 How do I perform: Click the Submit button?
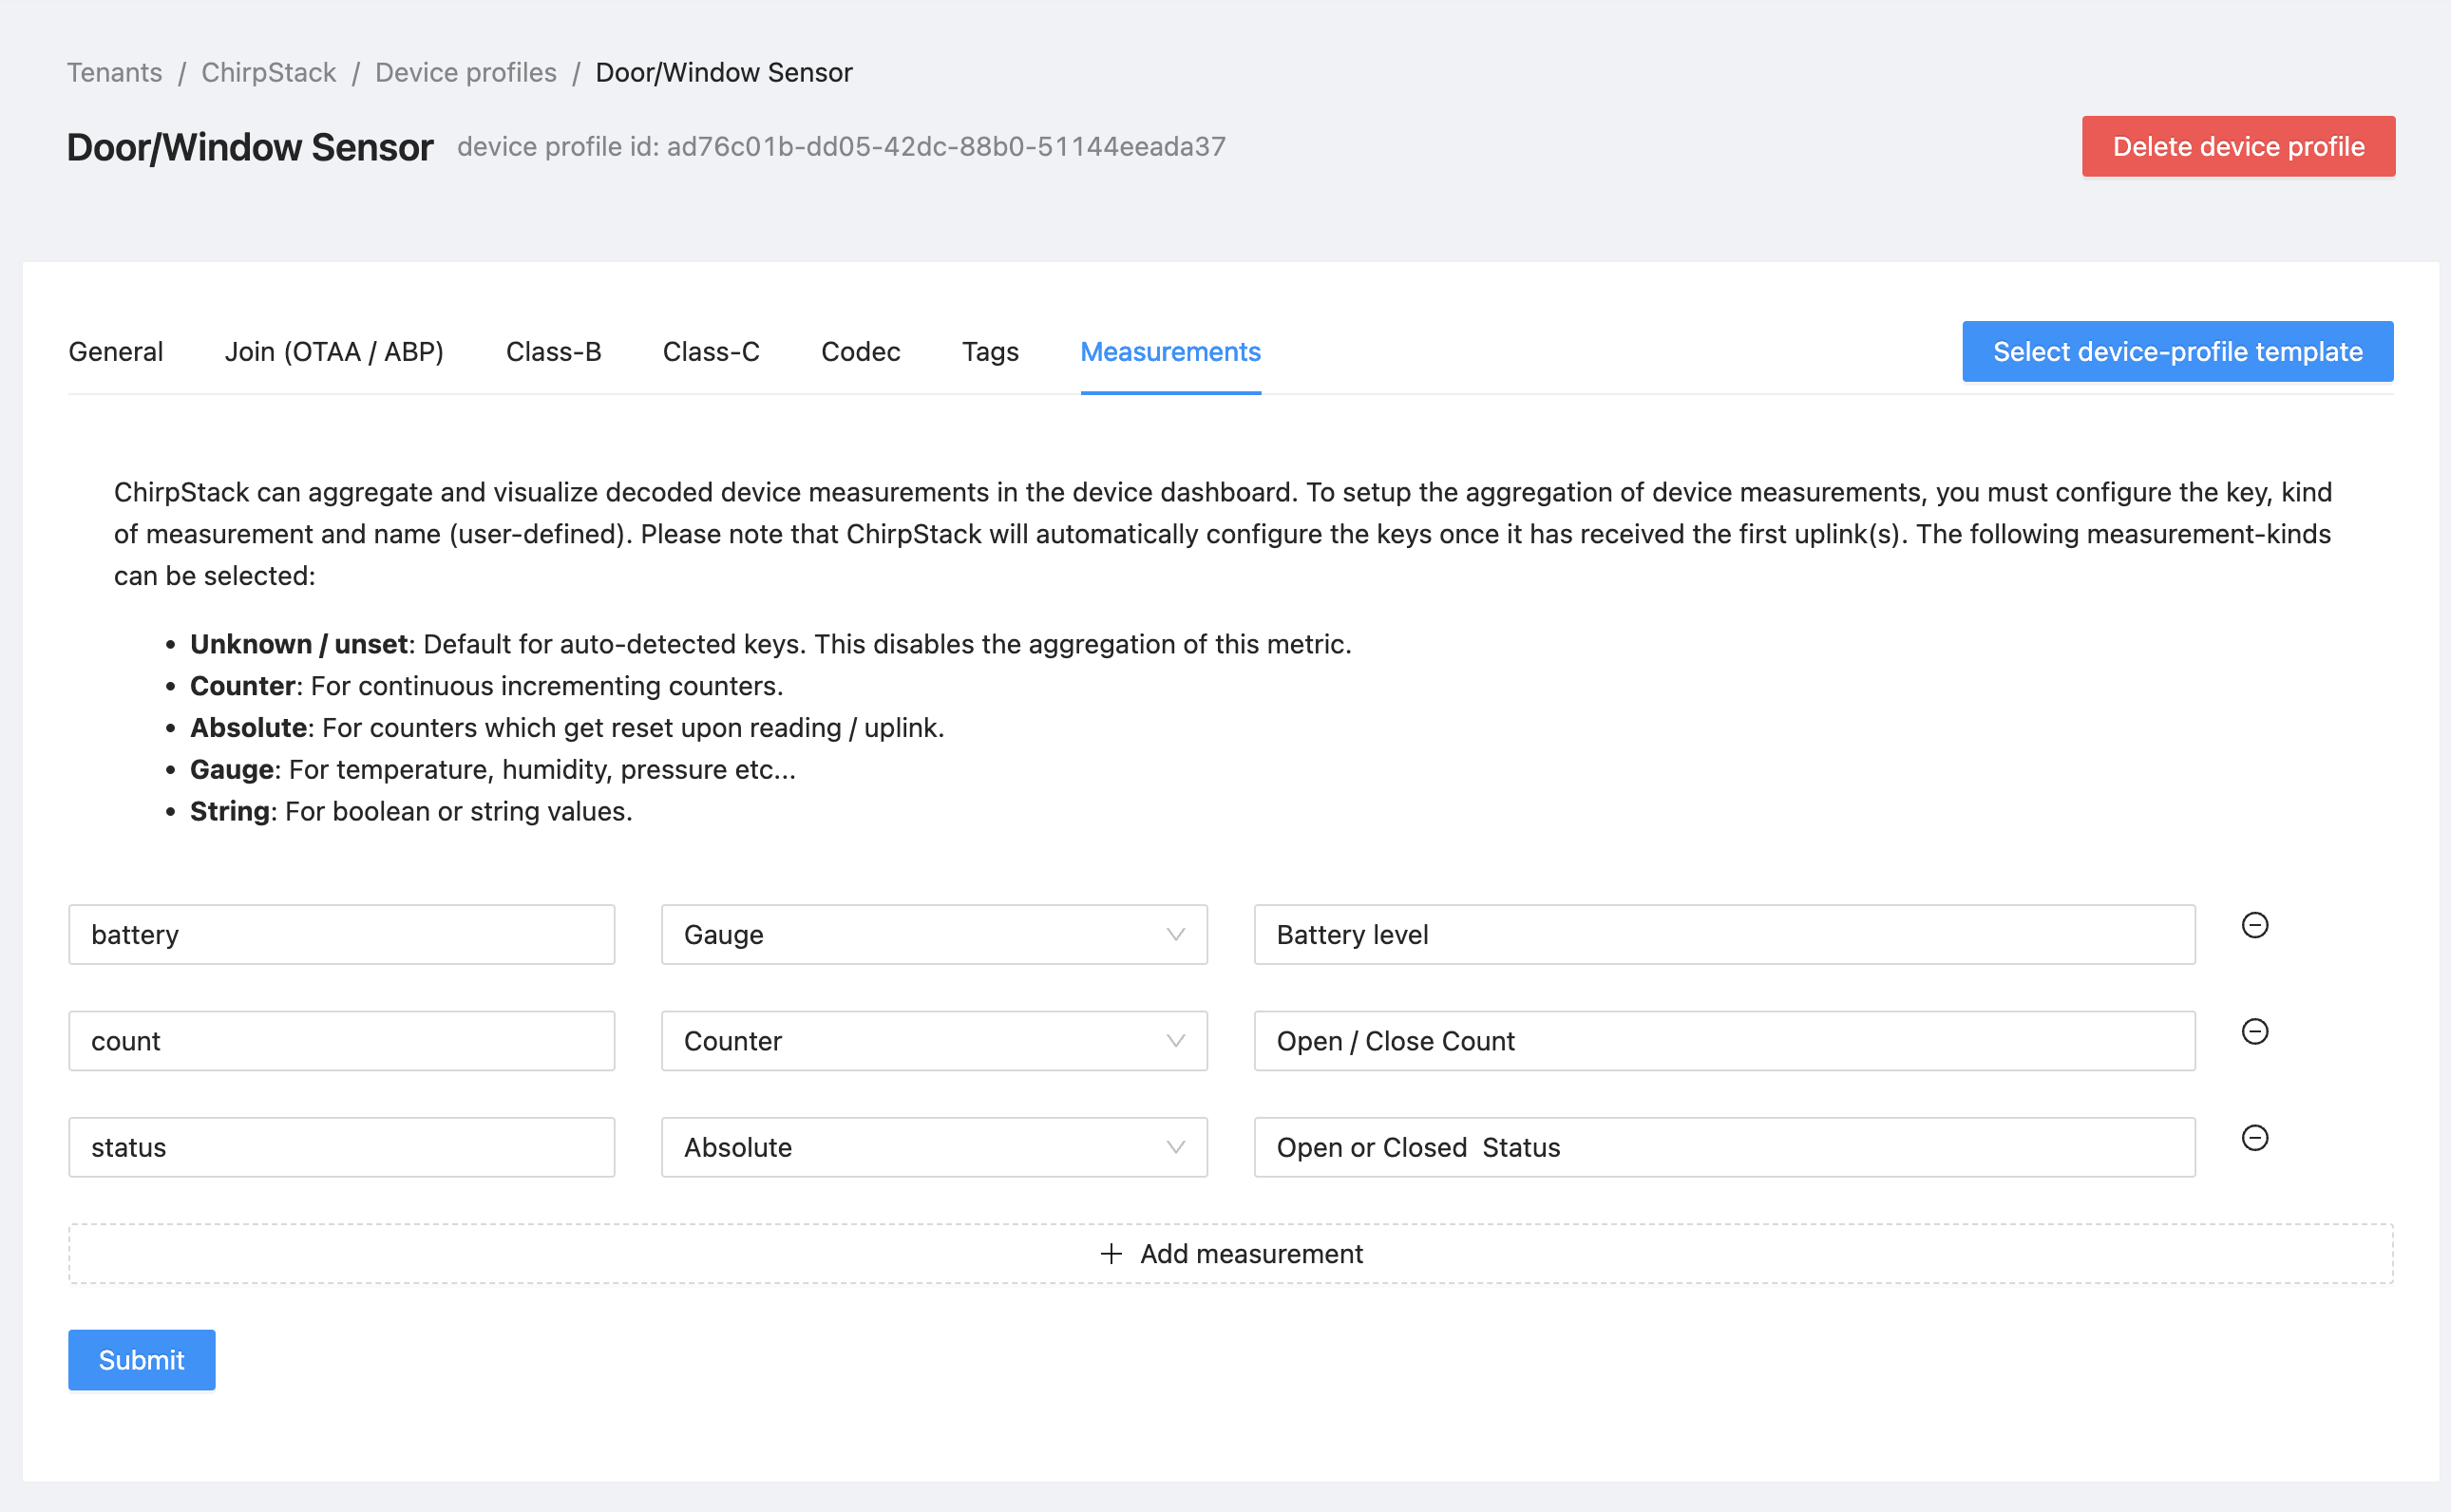[142, 1360]
